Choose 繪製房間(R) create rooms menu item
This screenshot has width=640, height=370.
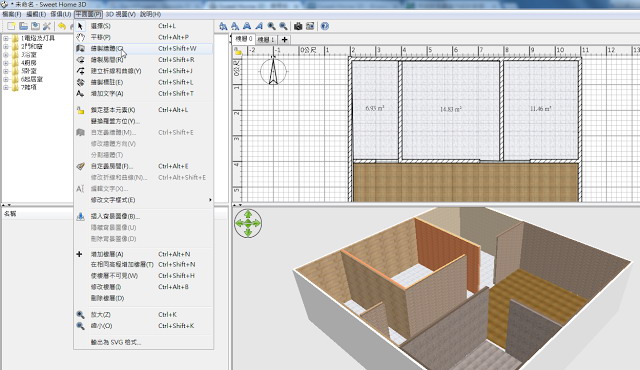pos(143,60)
